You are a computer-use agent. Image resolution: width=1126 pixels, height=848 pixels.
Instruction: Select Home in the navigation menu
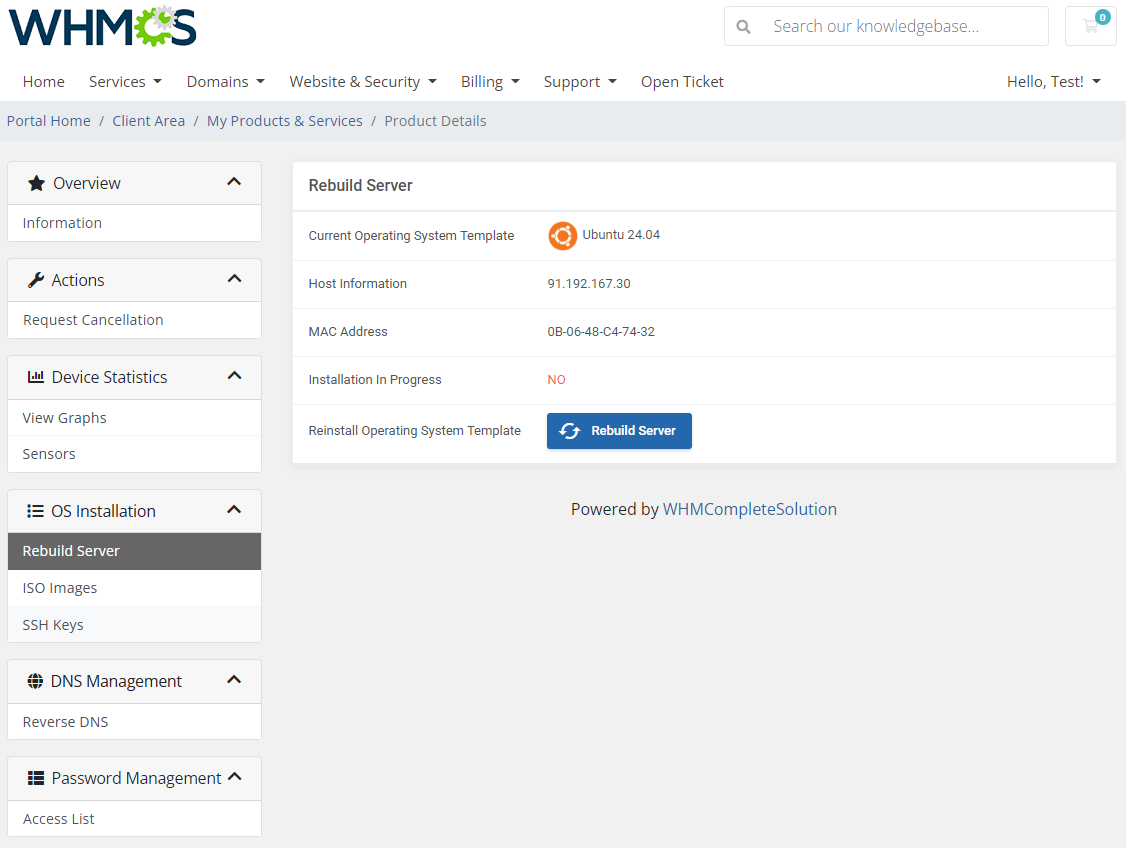43,81
